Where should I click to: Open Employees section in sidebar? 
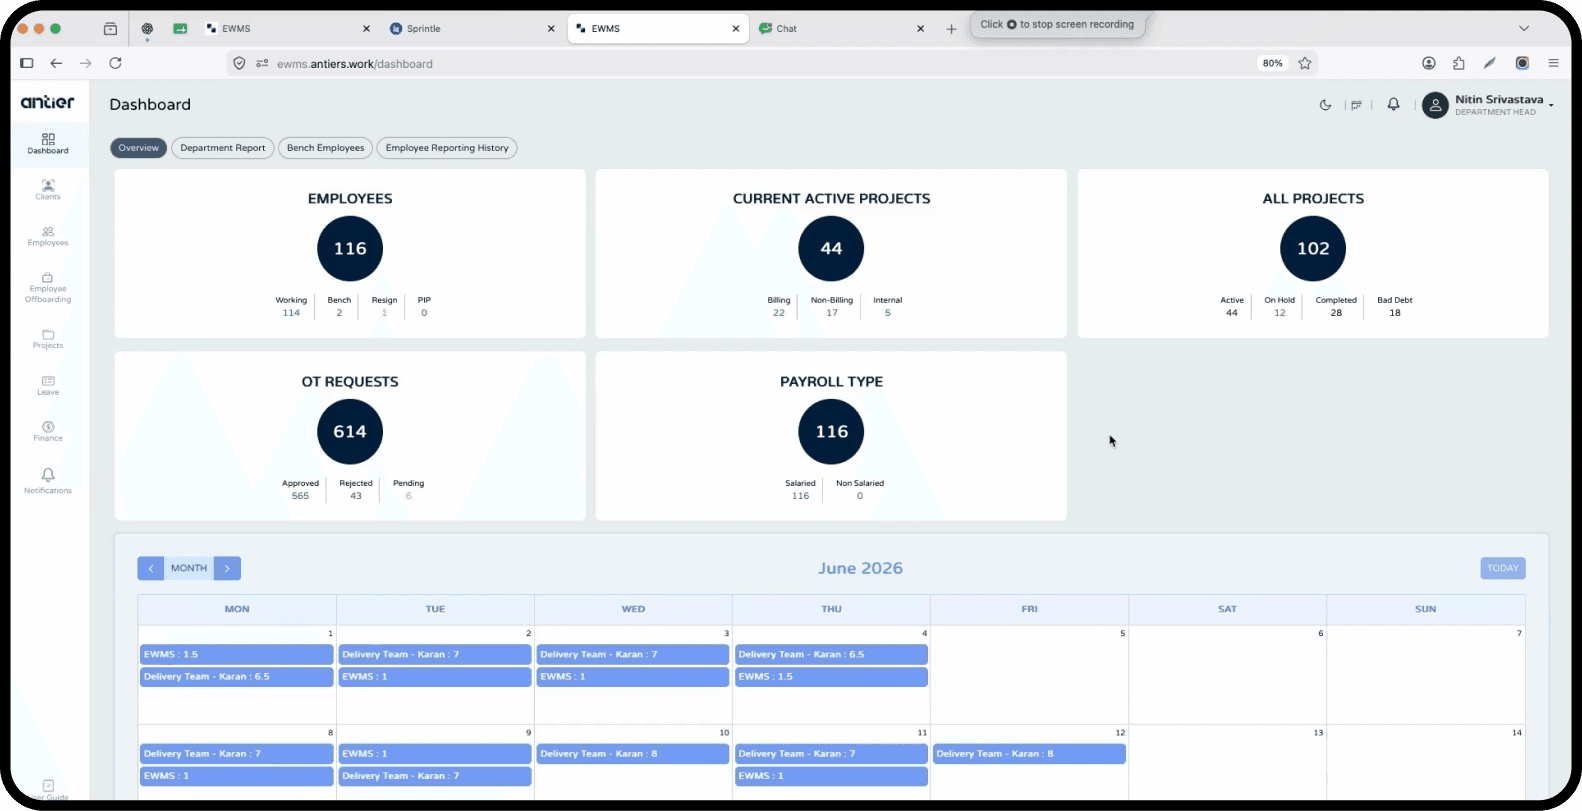pos(48,236)
